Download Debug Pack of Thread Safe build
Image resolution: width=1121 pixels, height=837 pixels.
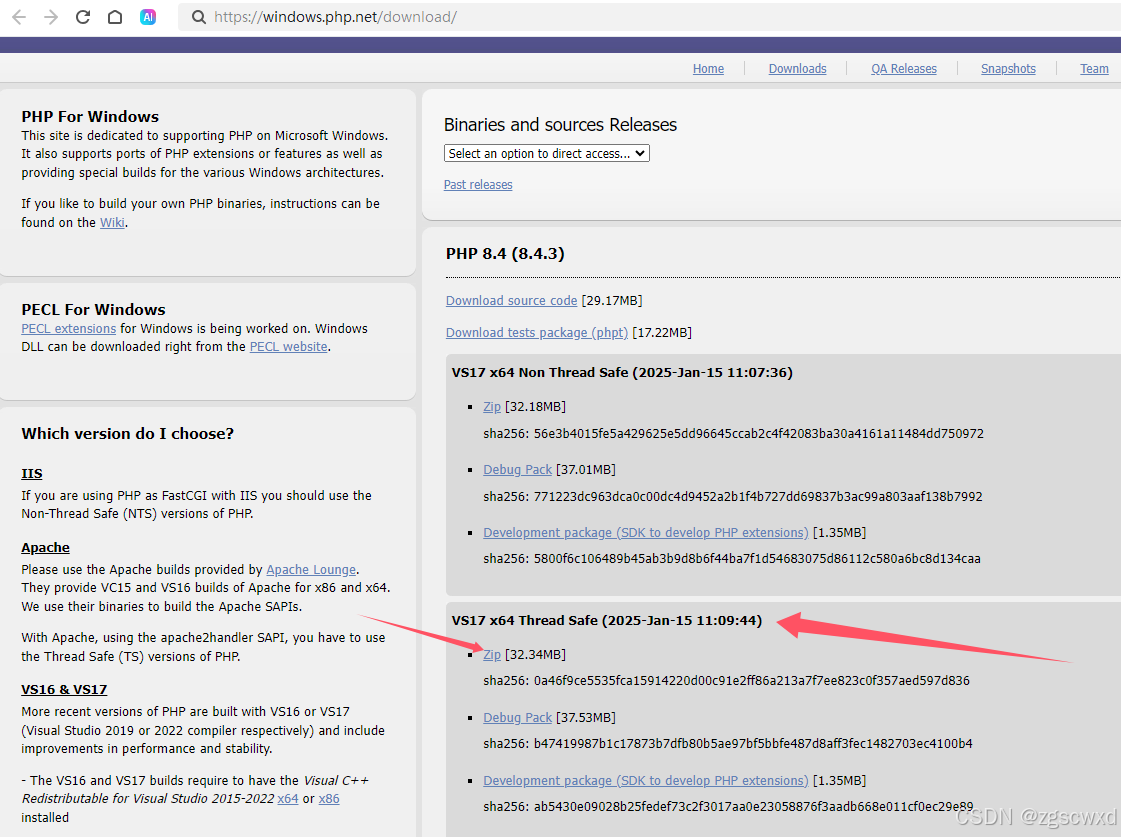click(x=518, y=718)
